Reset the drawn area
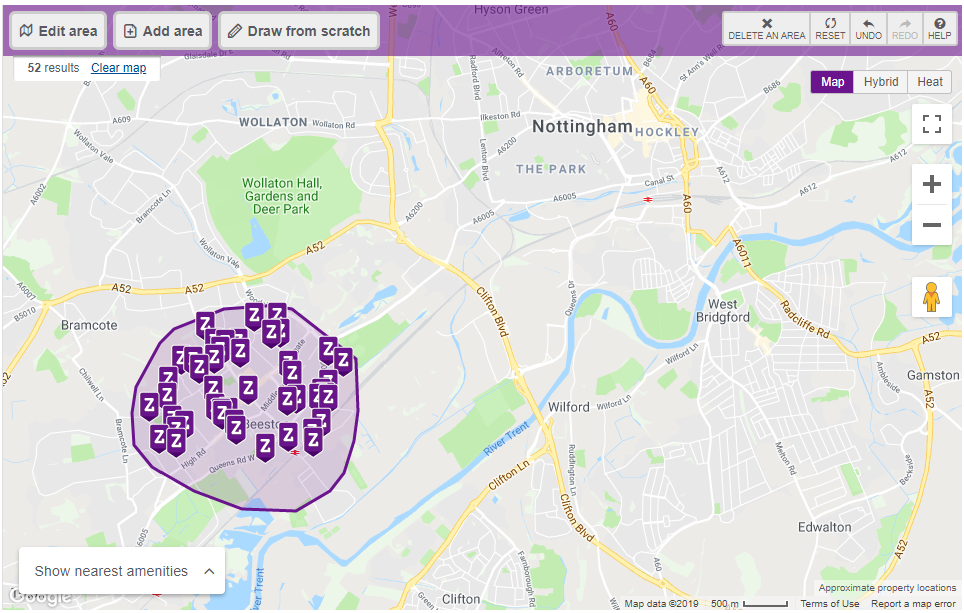The width and height of the screenshot is (964, 613). coord(830,29)
